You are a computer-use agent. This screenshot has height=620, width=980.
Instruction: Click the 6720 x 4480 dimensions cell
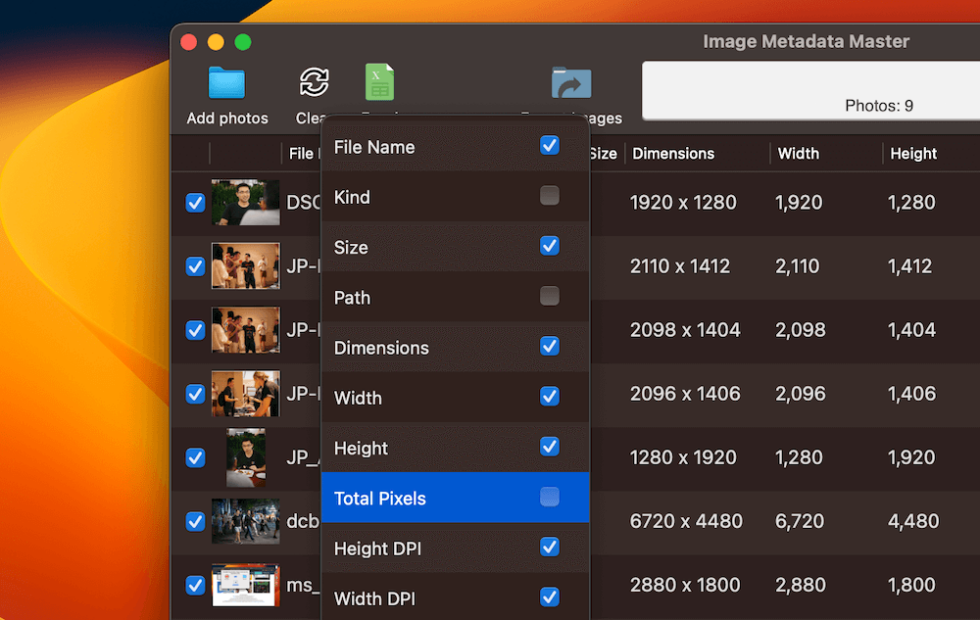(686, 521)
